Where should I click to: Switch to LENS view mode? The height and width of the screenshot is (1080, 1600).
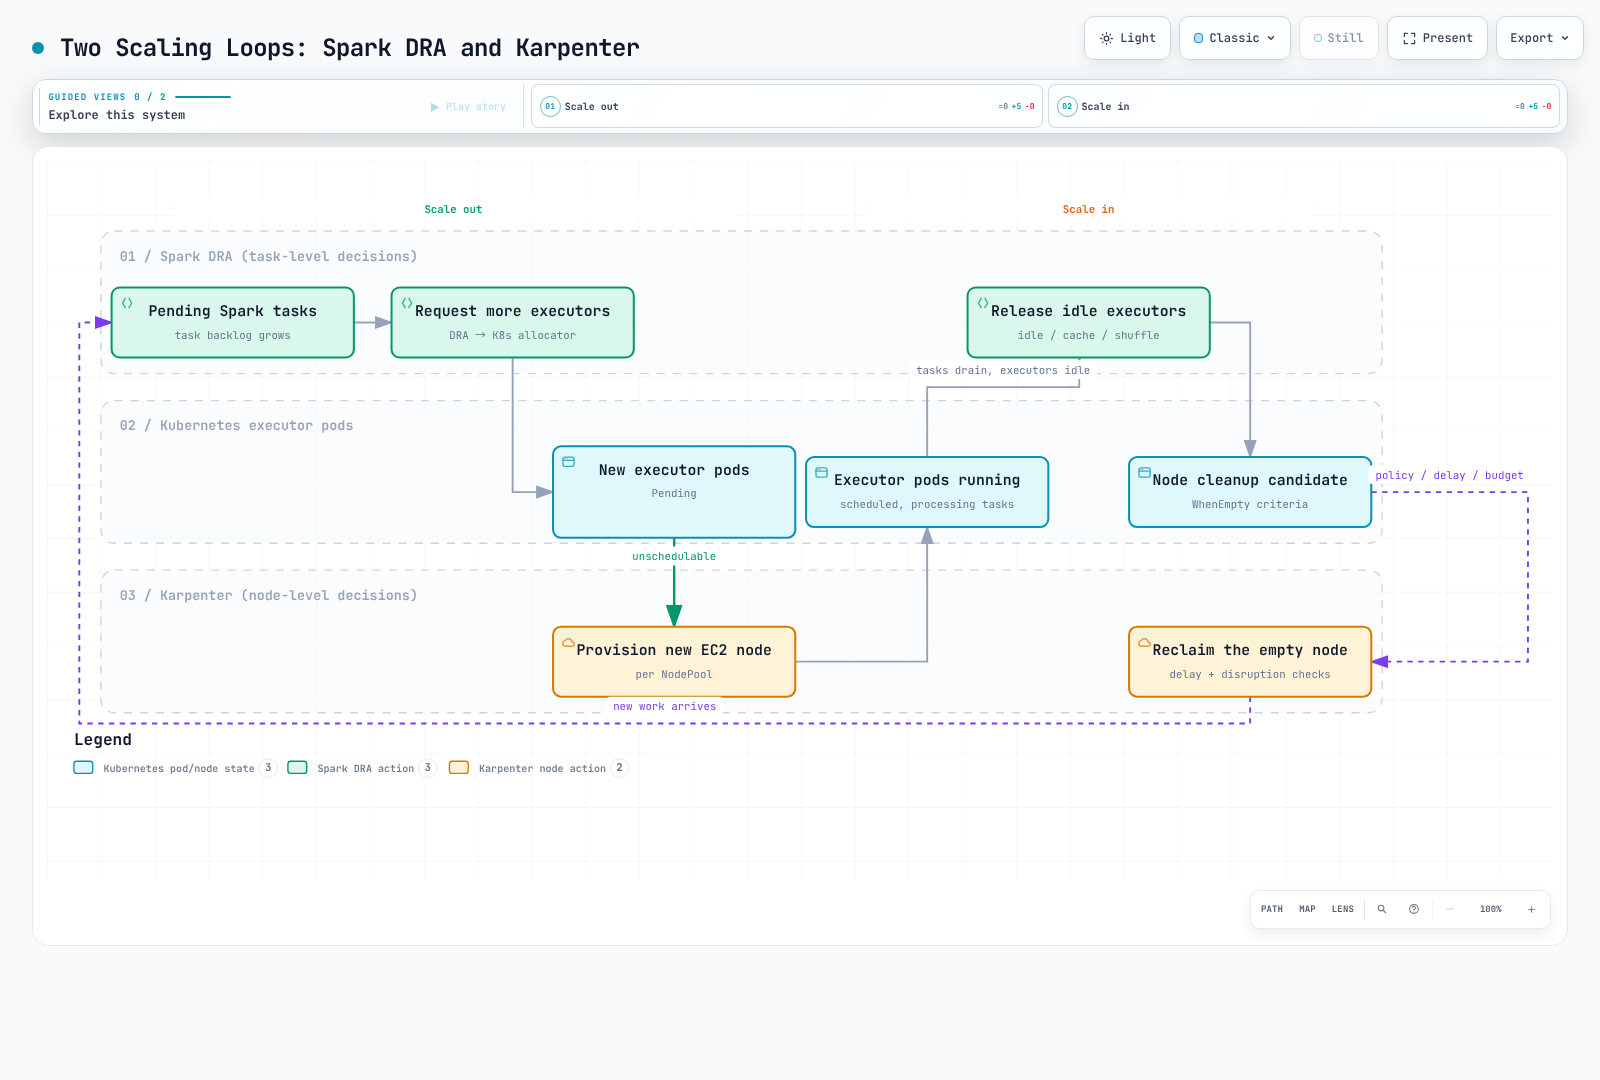[x=1342, y=909]
